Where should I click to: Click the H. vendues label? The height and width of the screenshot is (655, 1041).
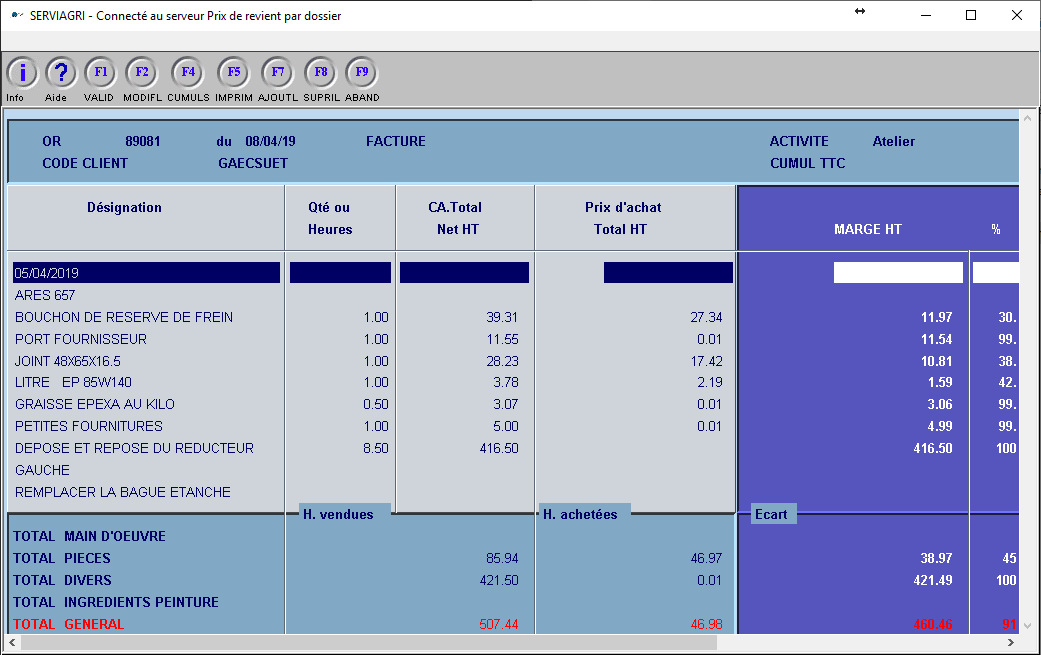click(338, 514)
